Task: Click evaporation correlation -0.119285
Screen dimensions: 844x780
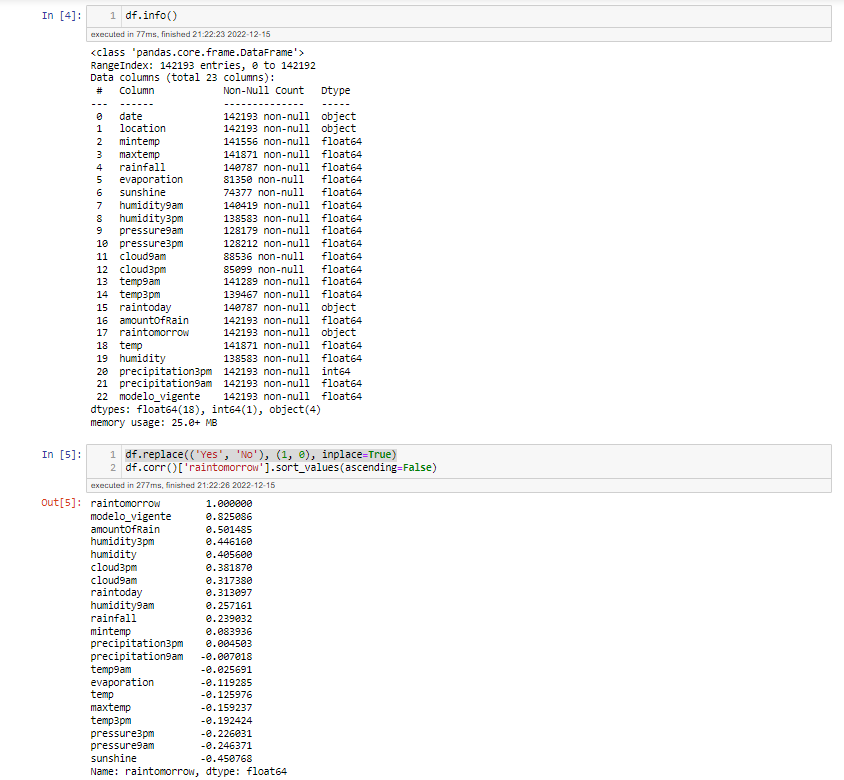Action: (x=227, y=683)
